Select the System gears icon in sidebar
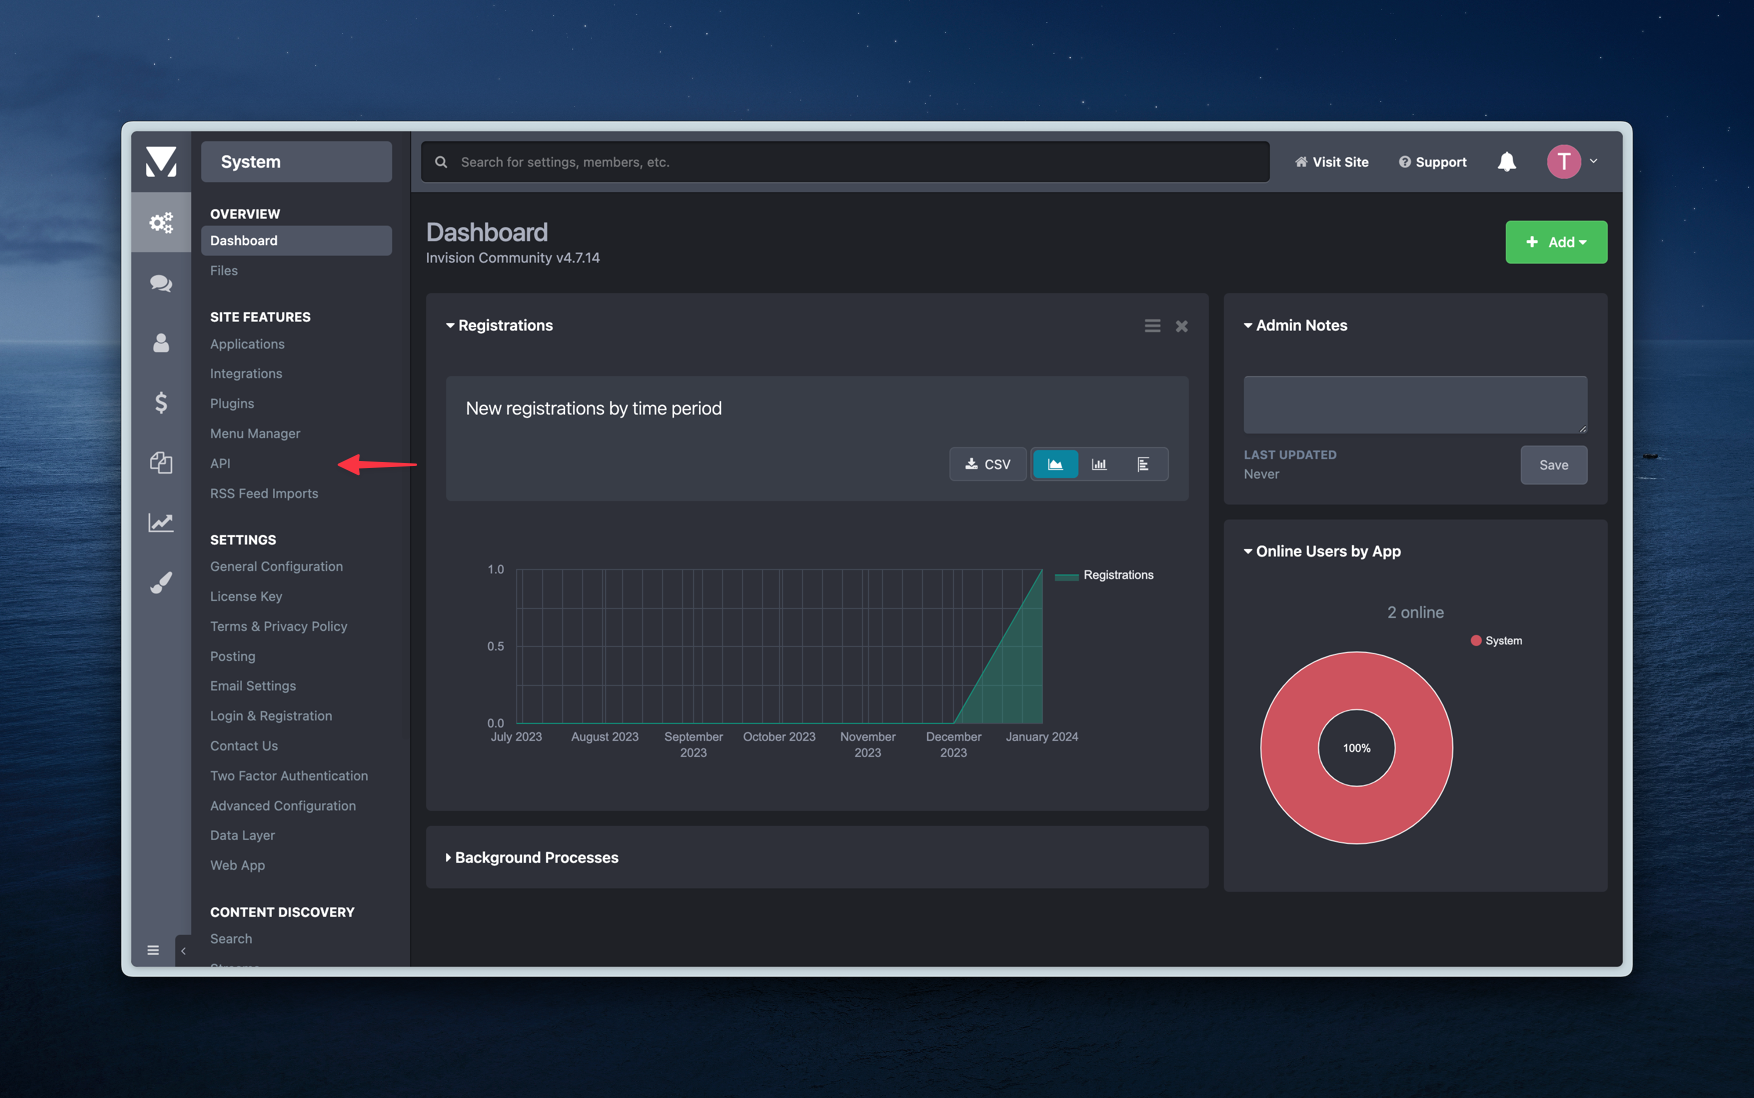 (160, 223)
